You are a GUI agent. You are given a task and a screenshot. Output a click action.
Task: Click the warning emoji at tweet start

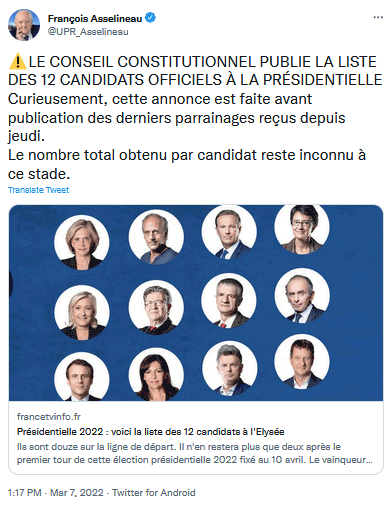pos(17,62)
